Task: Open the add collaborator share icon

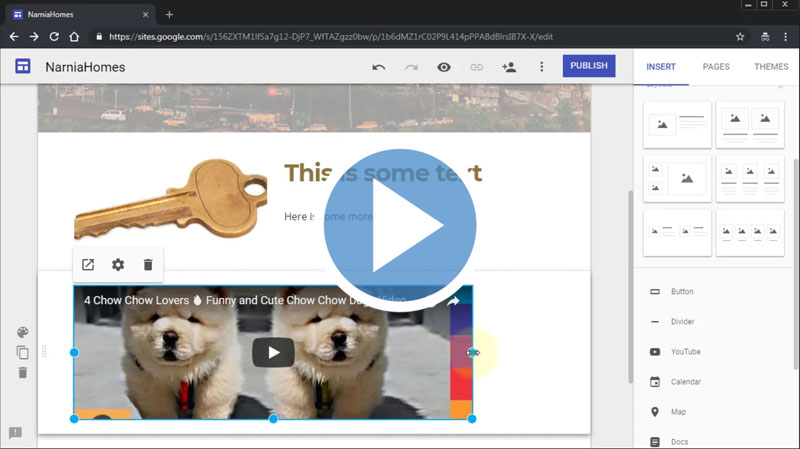Action: (x=509, y=67)
